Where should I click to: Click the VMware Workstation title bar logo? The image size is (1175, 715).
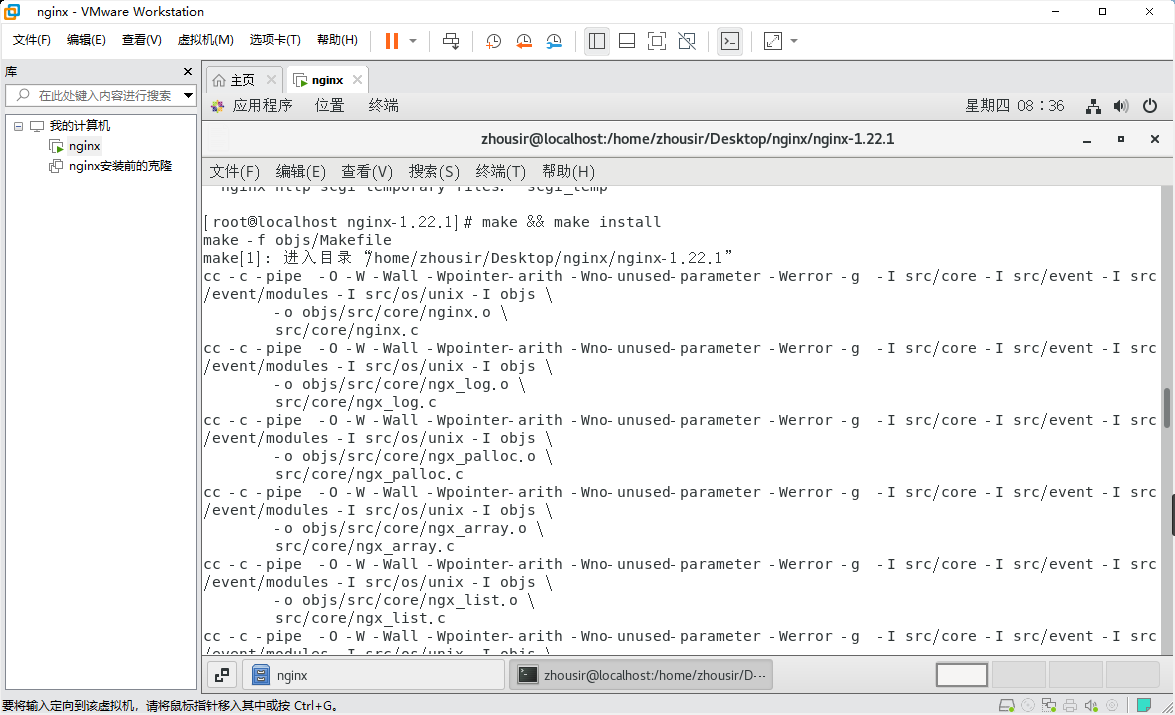[x=12, y=11]
